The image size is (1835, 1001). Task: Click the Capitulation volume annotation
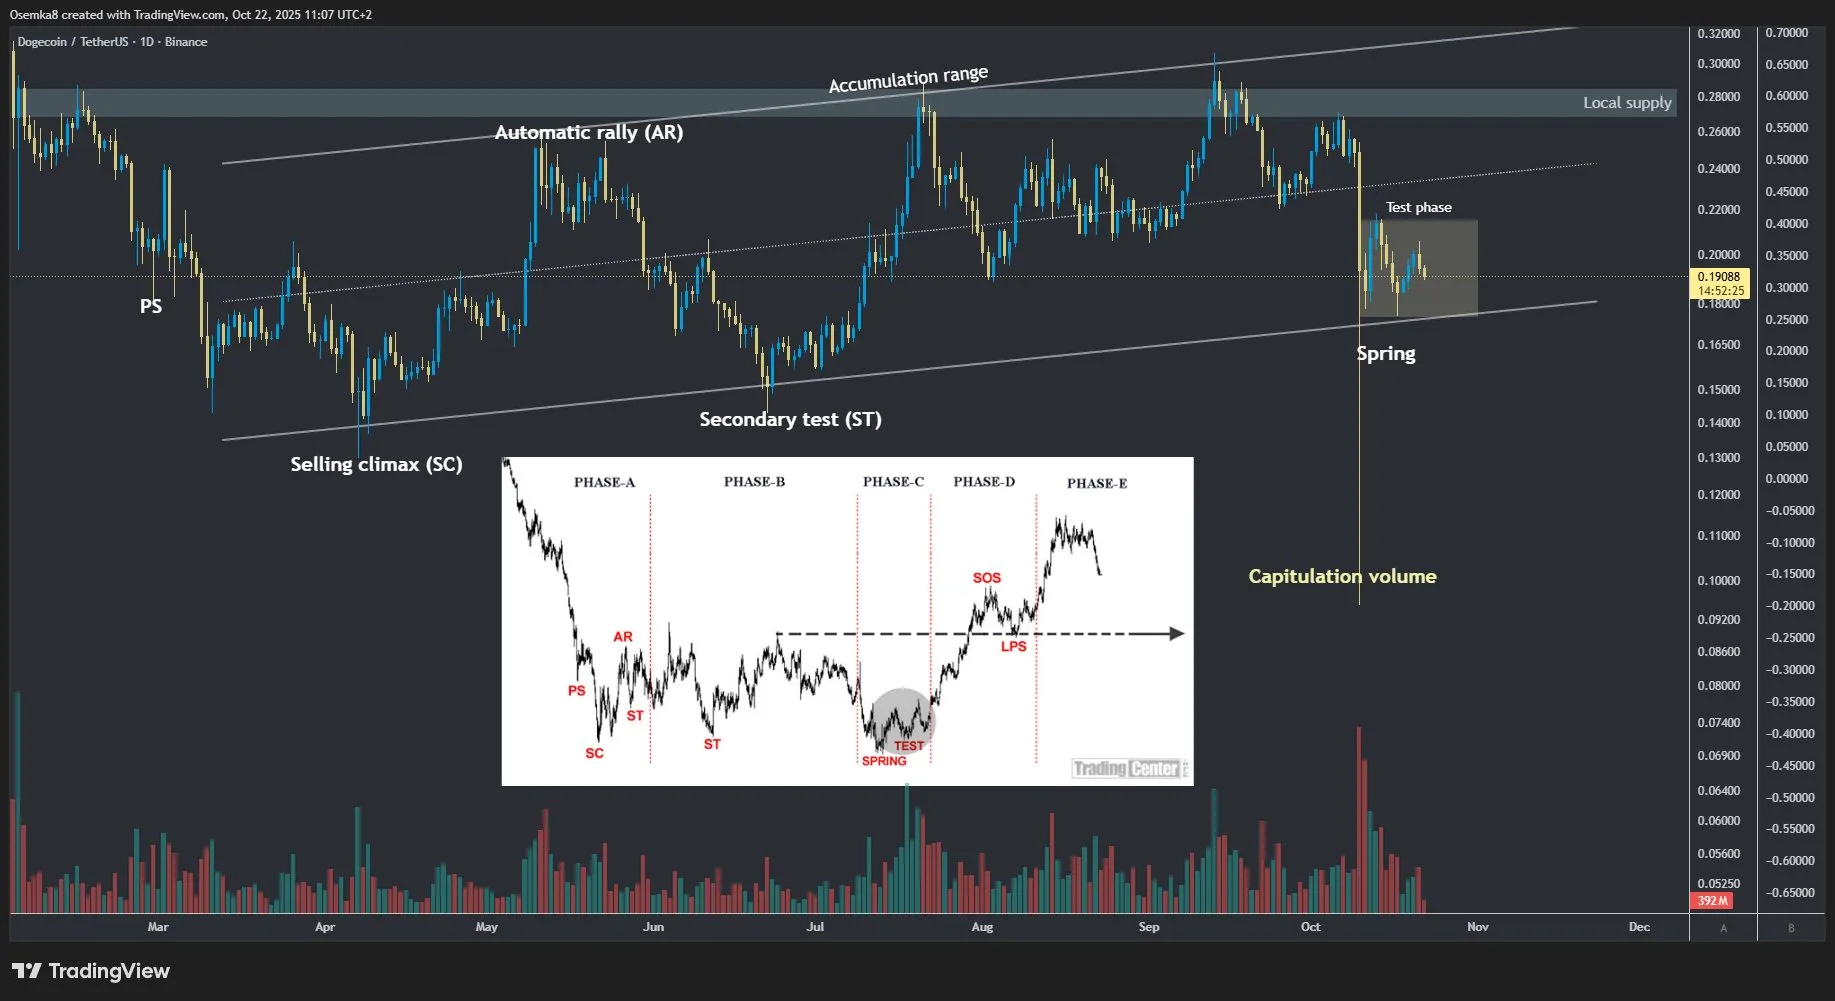pyautogui.click(x=1342, y=576)
